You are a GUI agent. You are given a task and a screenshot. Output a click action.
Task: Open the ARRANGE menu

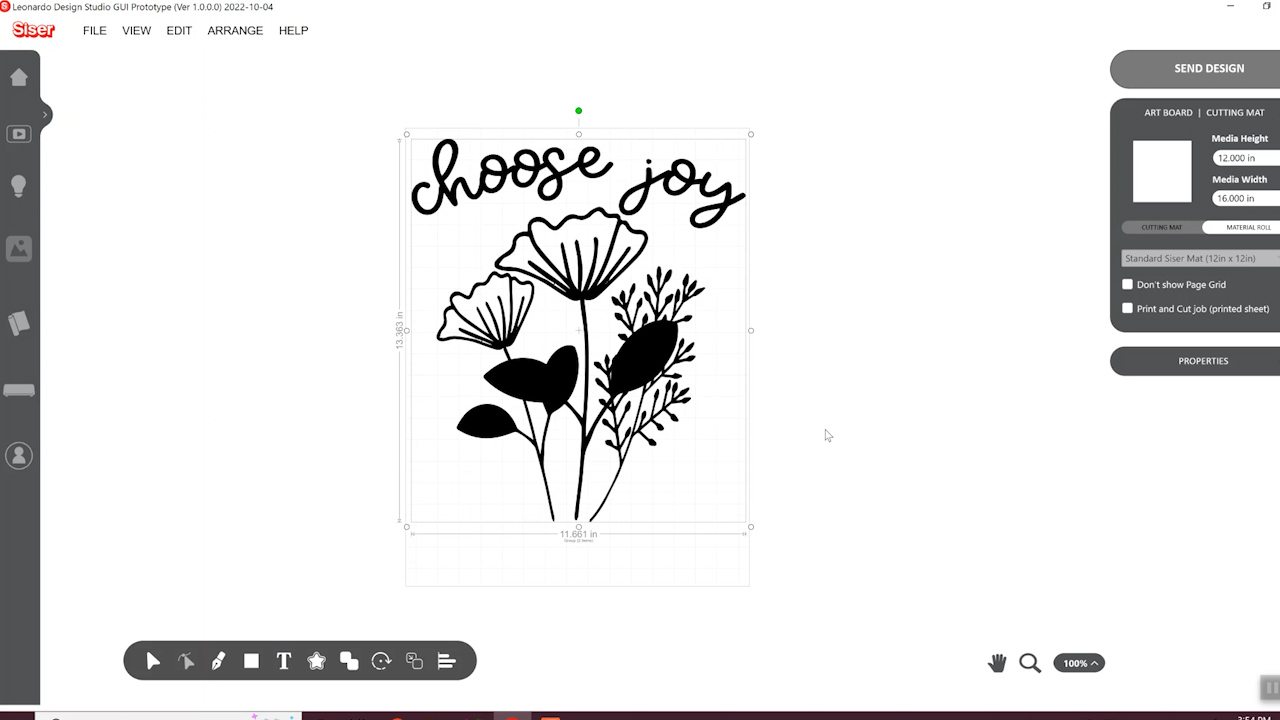tap(235, 31)
